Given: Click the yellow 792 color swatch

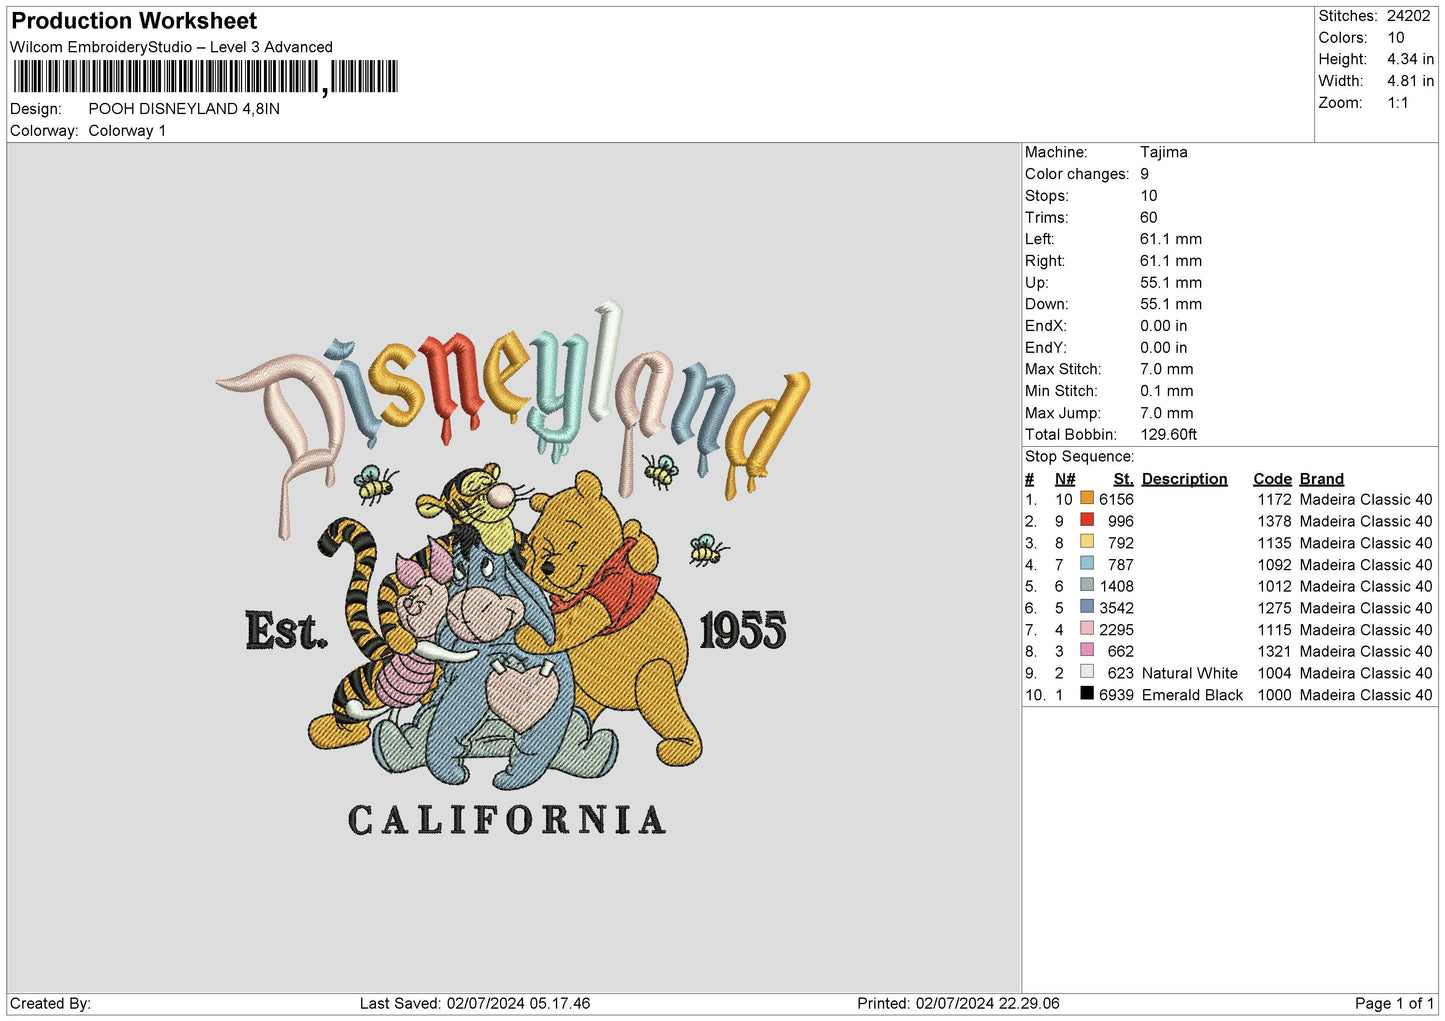Looking at the screenshot, I should coord(1087,542).
